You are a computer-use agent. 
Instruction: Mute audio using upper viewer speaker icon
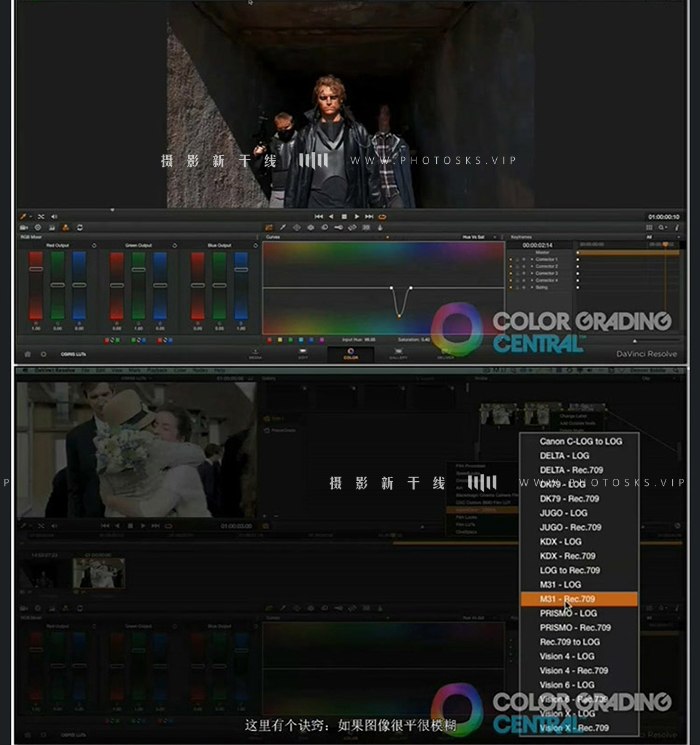tap(54, 217)
